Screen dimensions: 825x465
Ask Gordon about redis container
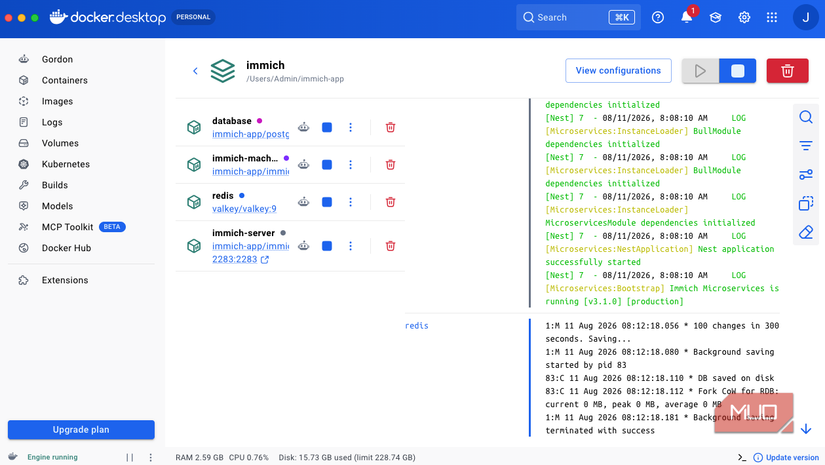[304, 202]
